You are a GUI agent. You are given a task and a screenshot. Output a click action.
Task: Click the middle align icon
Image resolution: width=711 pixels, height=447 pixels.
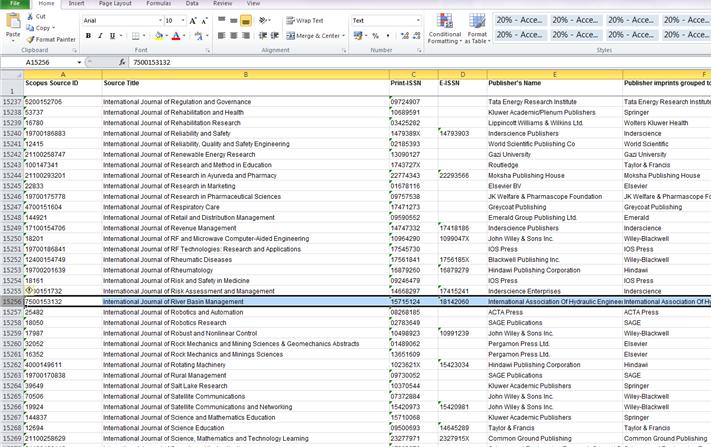coord(234,20)
